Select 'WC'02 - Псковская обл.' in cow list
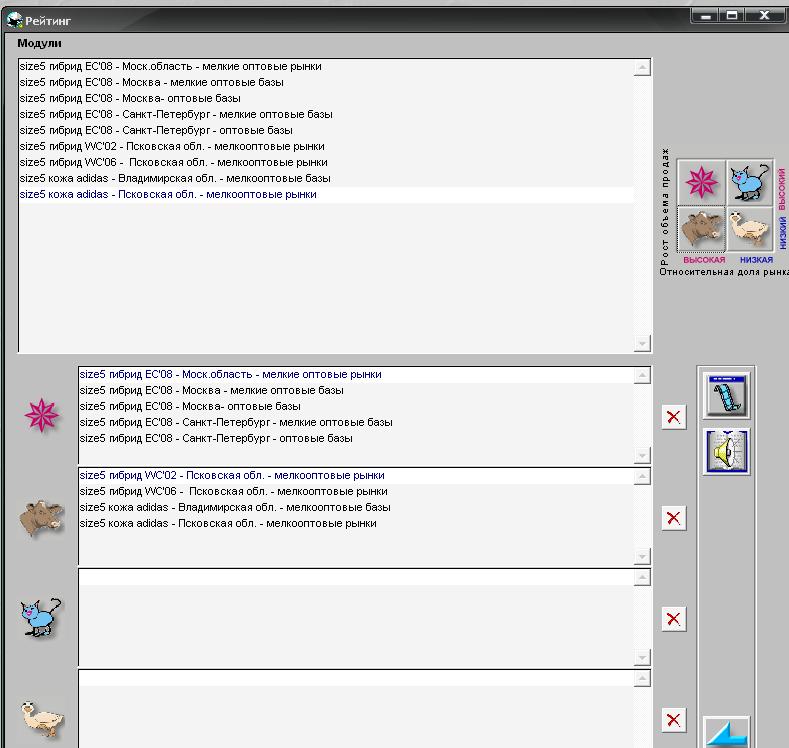Screen dimensions: 789x748 pos(356,476)
